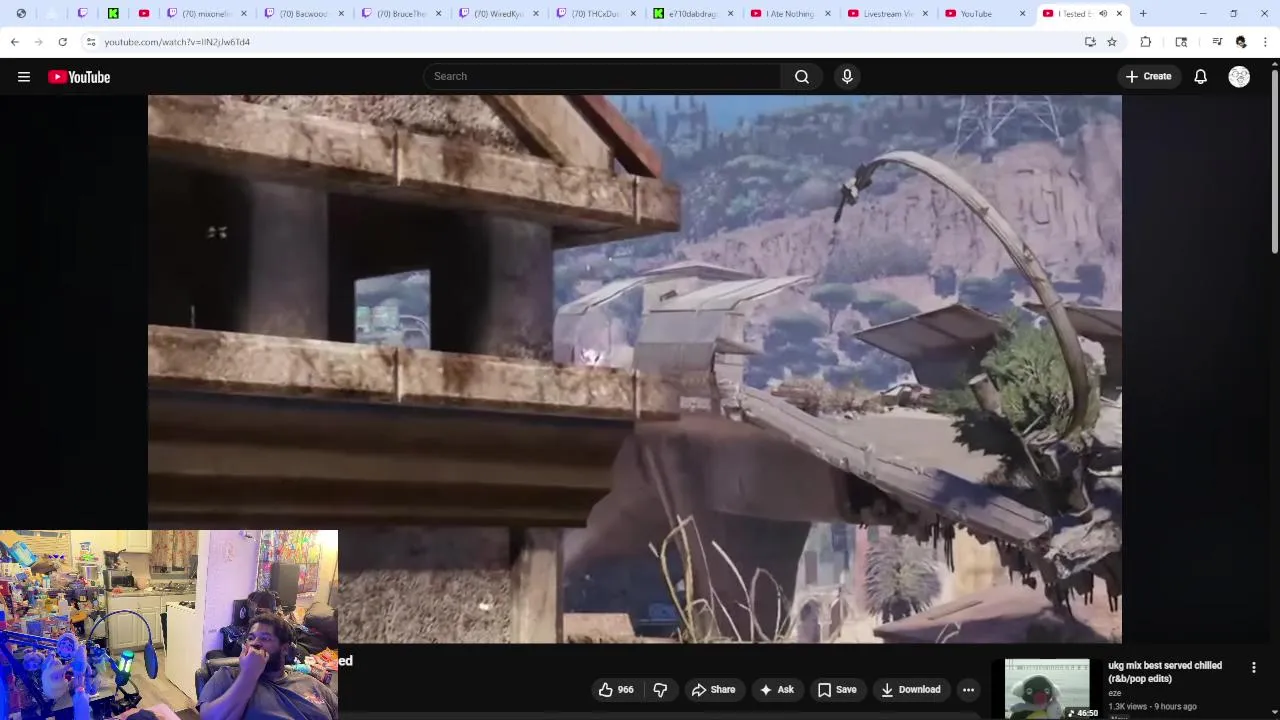
Task: Open the YouTube hamburger guide menu
Action: [24, 77]
